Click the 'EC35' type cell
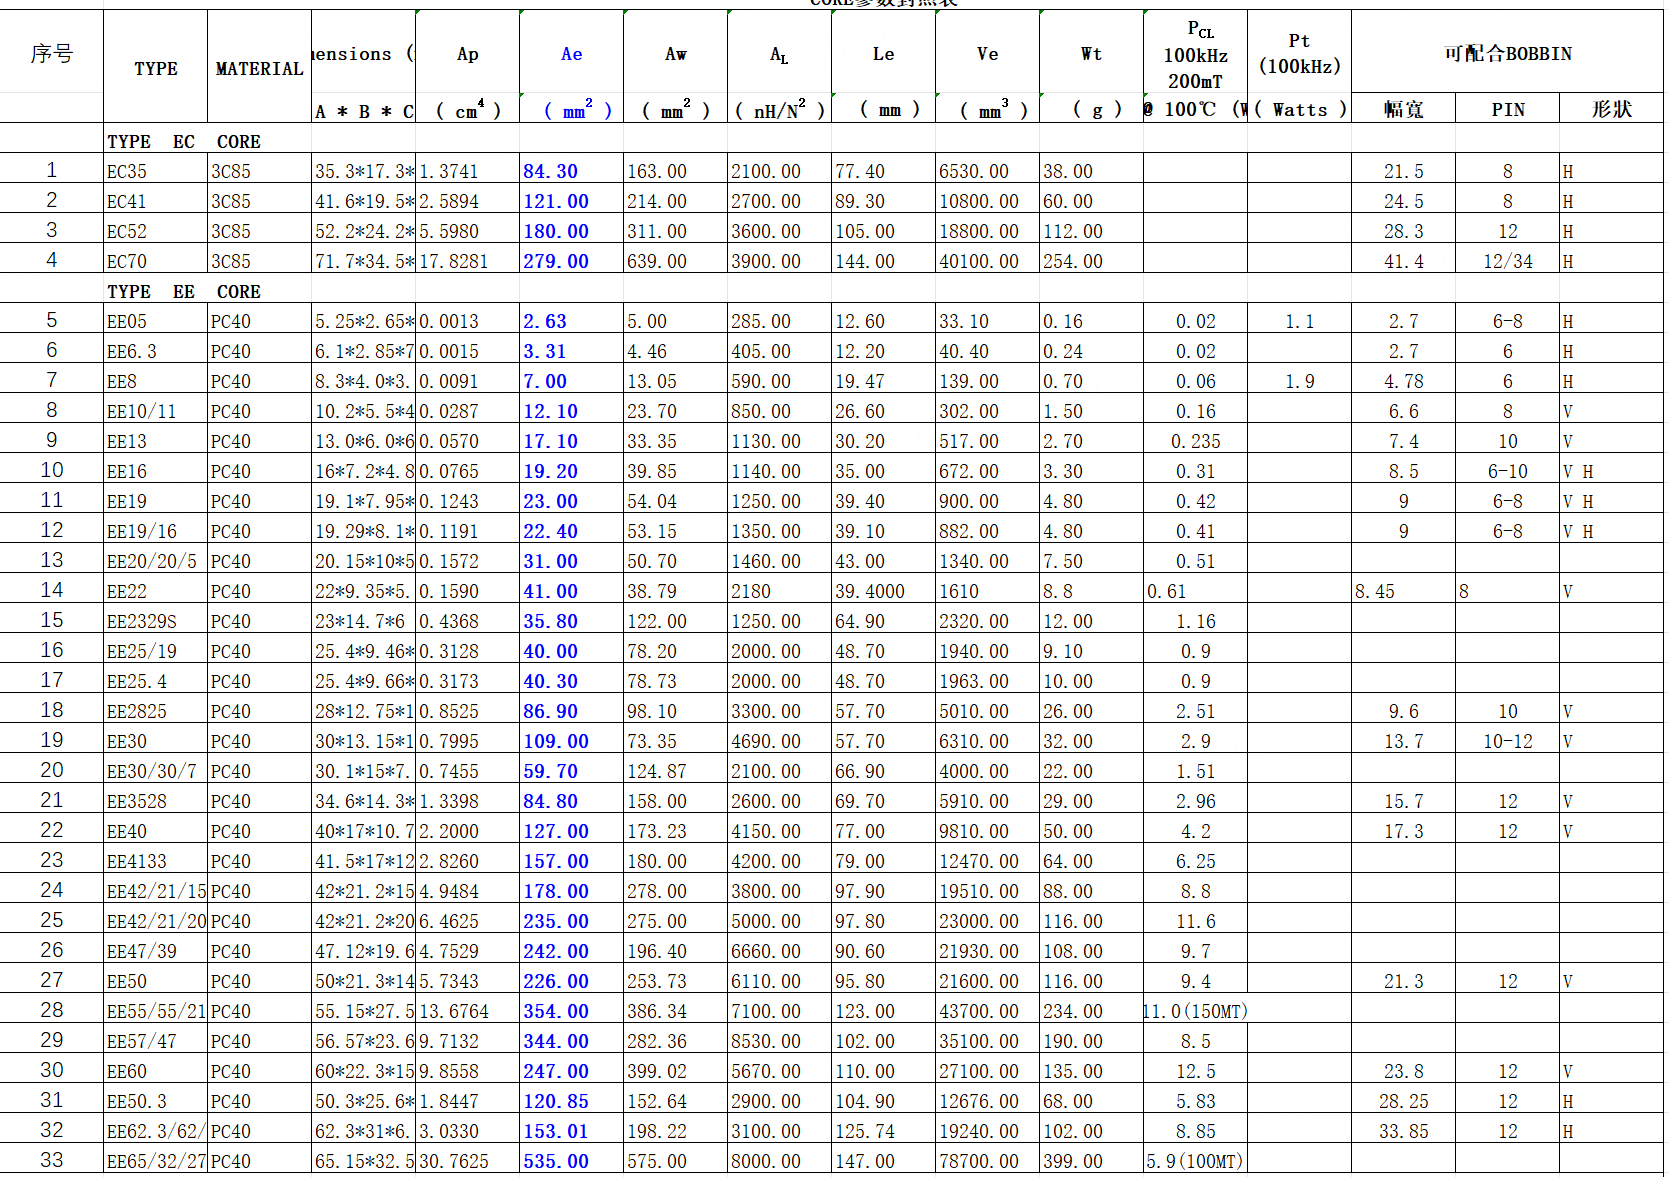 coord(155,171)
